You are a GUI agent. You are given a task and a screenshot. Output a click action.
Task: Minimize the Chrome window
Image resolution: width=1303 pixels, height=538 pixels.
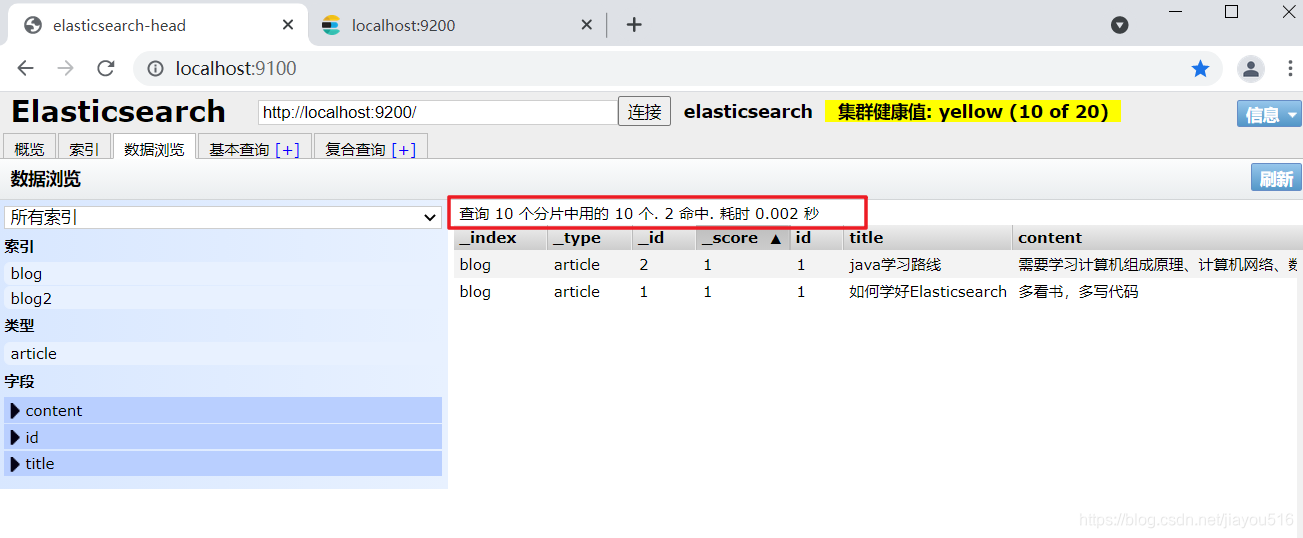point(1176,12)
